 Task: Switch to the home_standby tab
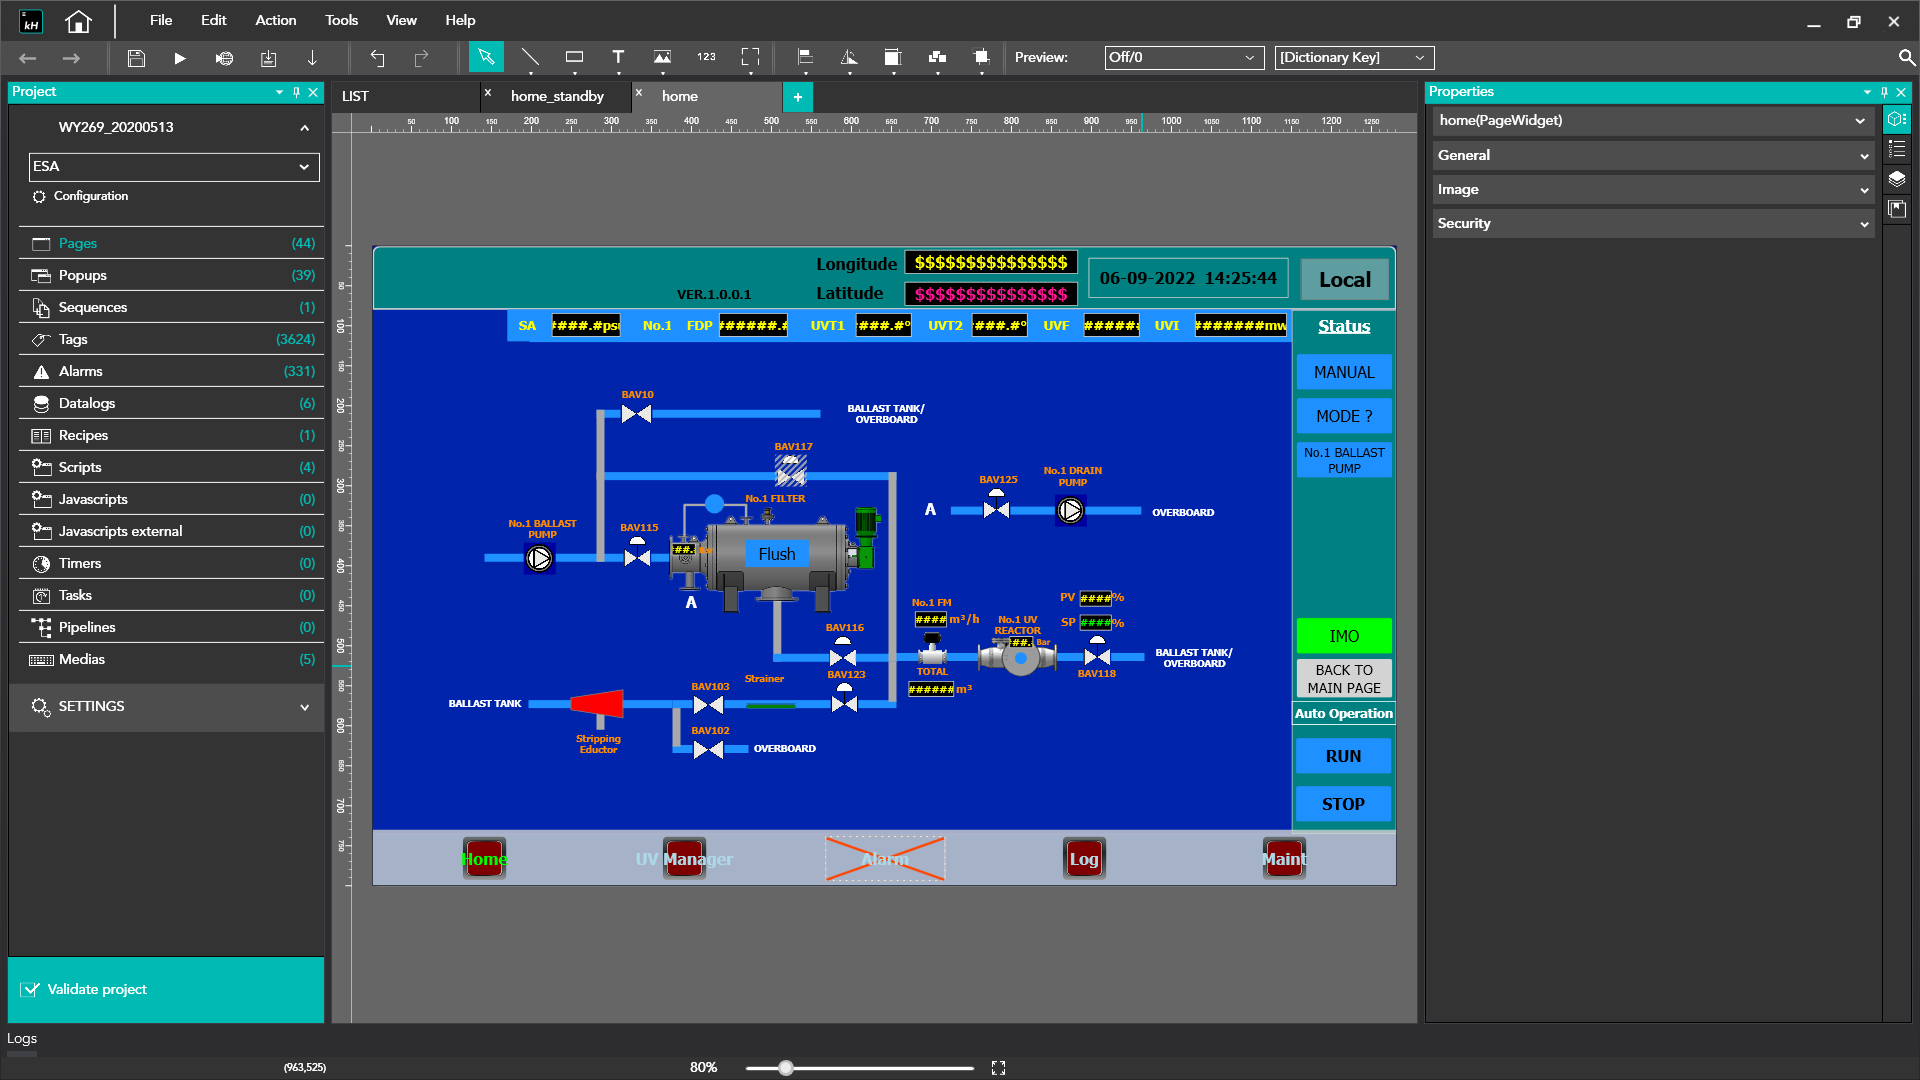point(557,96)
